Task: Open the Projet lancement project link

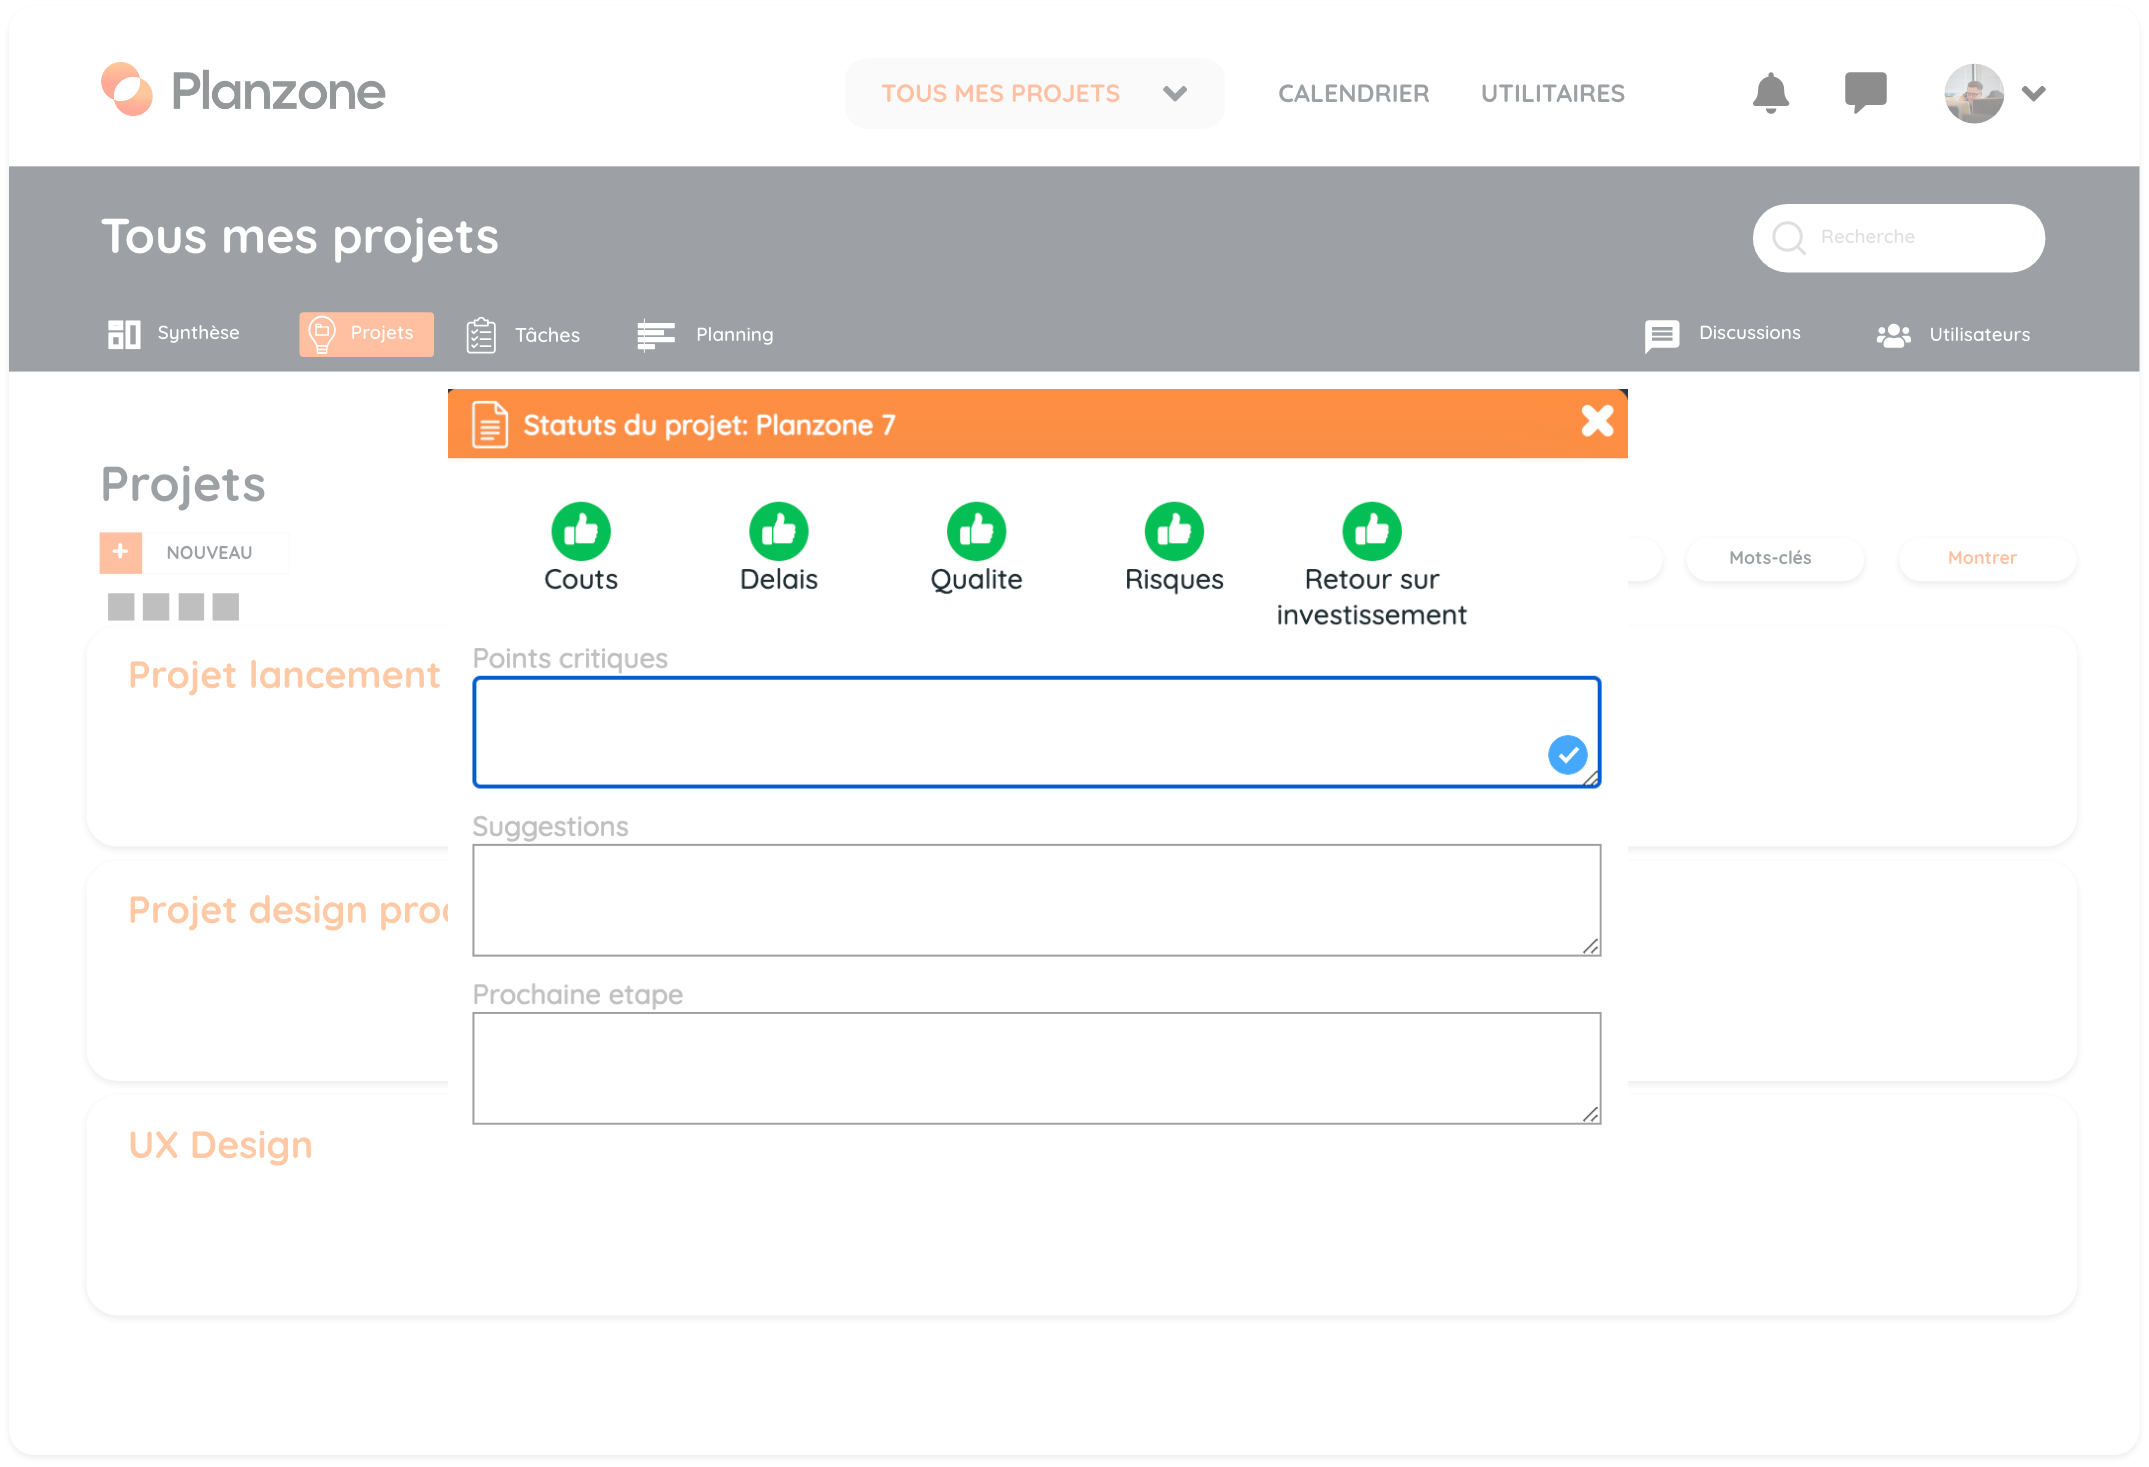Action: 284,675
